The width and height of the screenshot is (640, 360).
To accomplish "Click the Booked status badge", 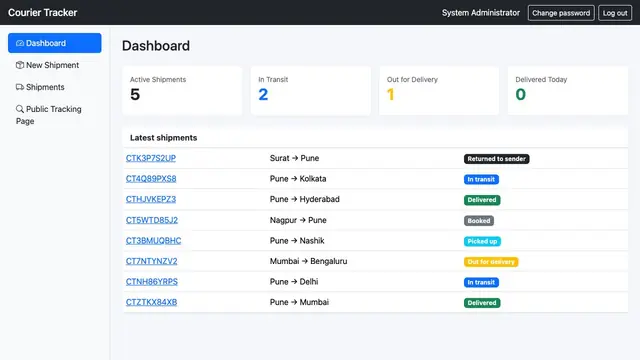I will pyautogui.click(x=479, y=221).
